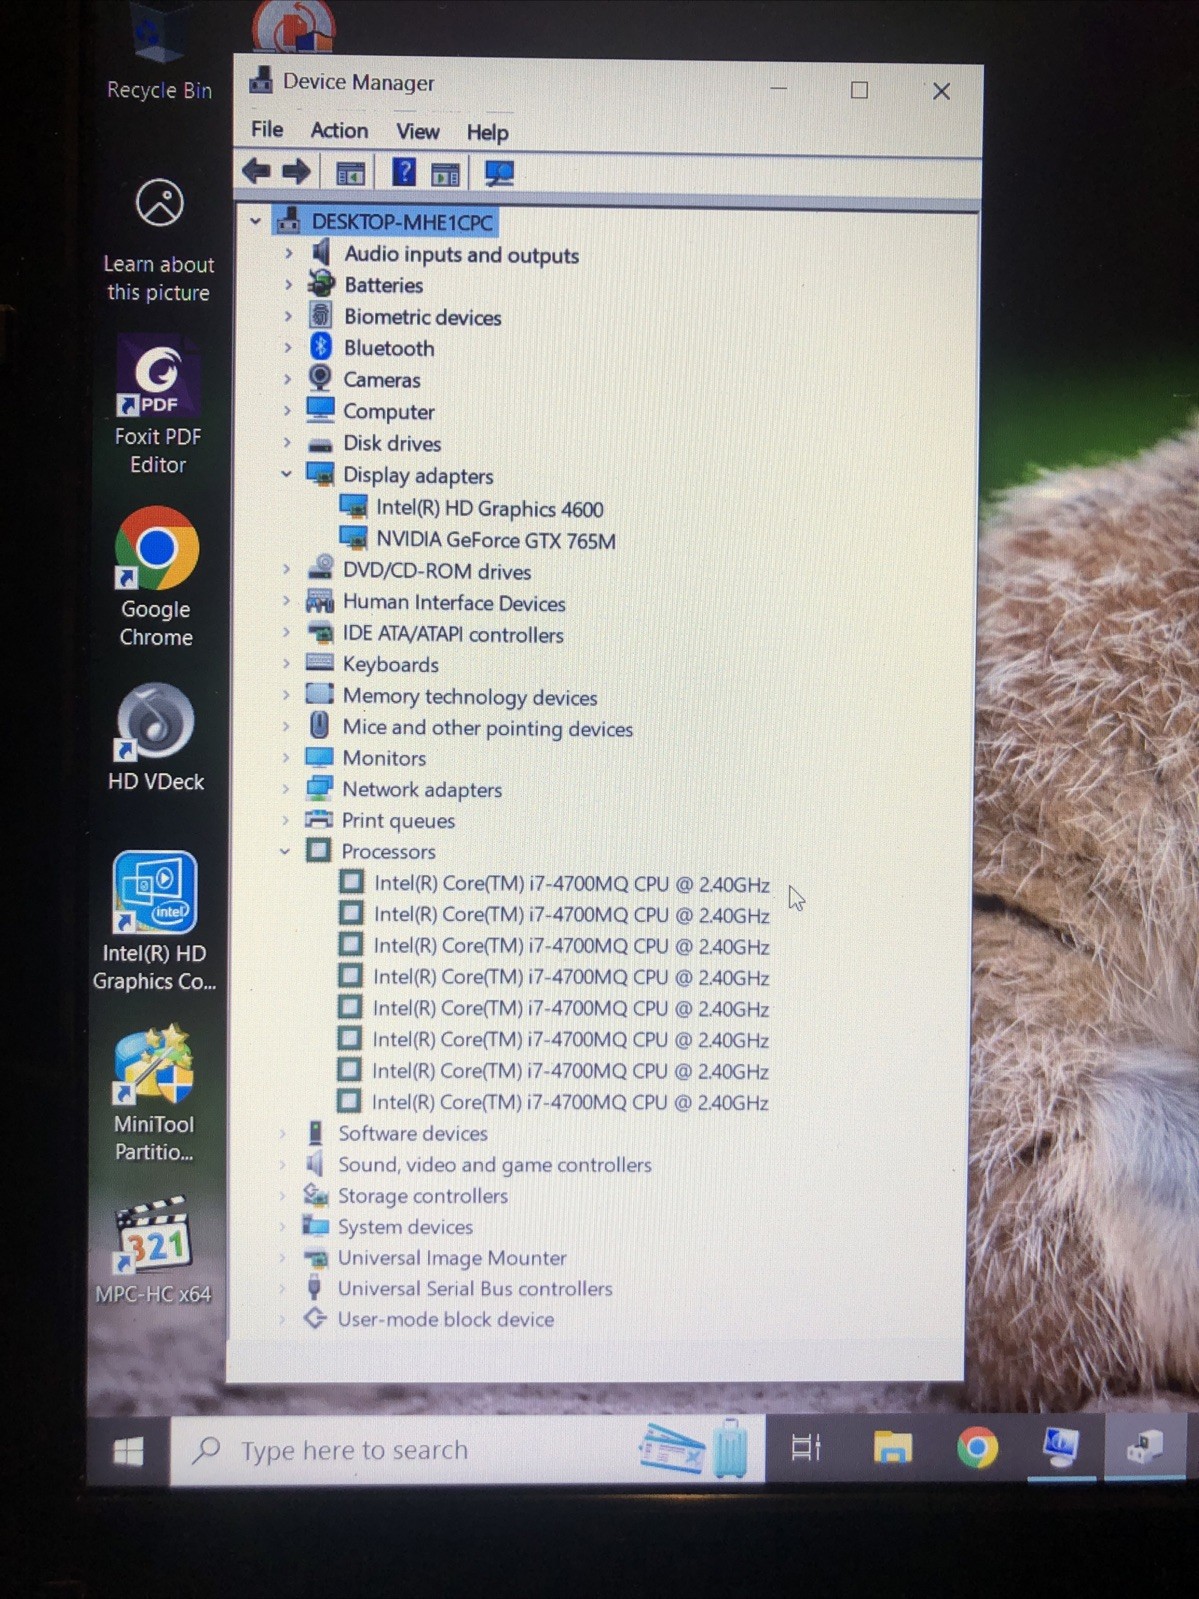Select the DESKTOP-MHE1CPC computer name
Image resolution: width=1199 pixels, height=1599 pixels.
[402, 221]
